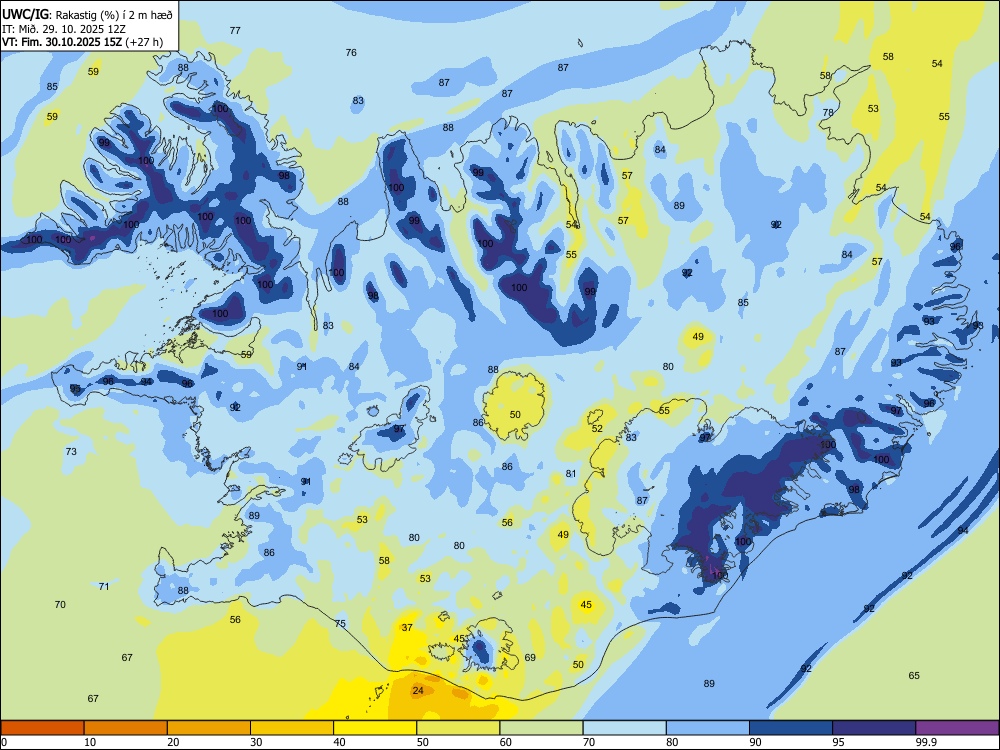Select the 'IT: Mið. 29. 10. 2025 12Z' line

66,29
